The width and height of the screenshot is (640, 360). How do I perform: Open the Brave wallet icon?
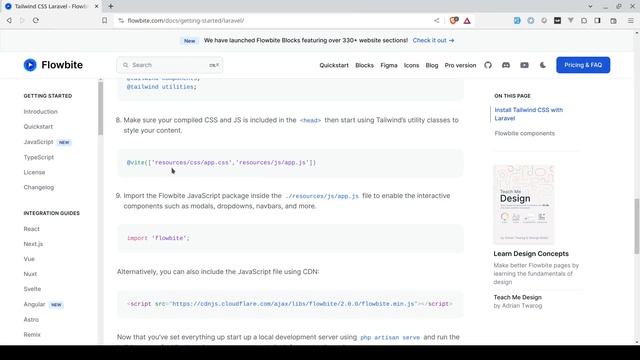(613, 20)
